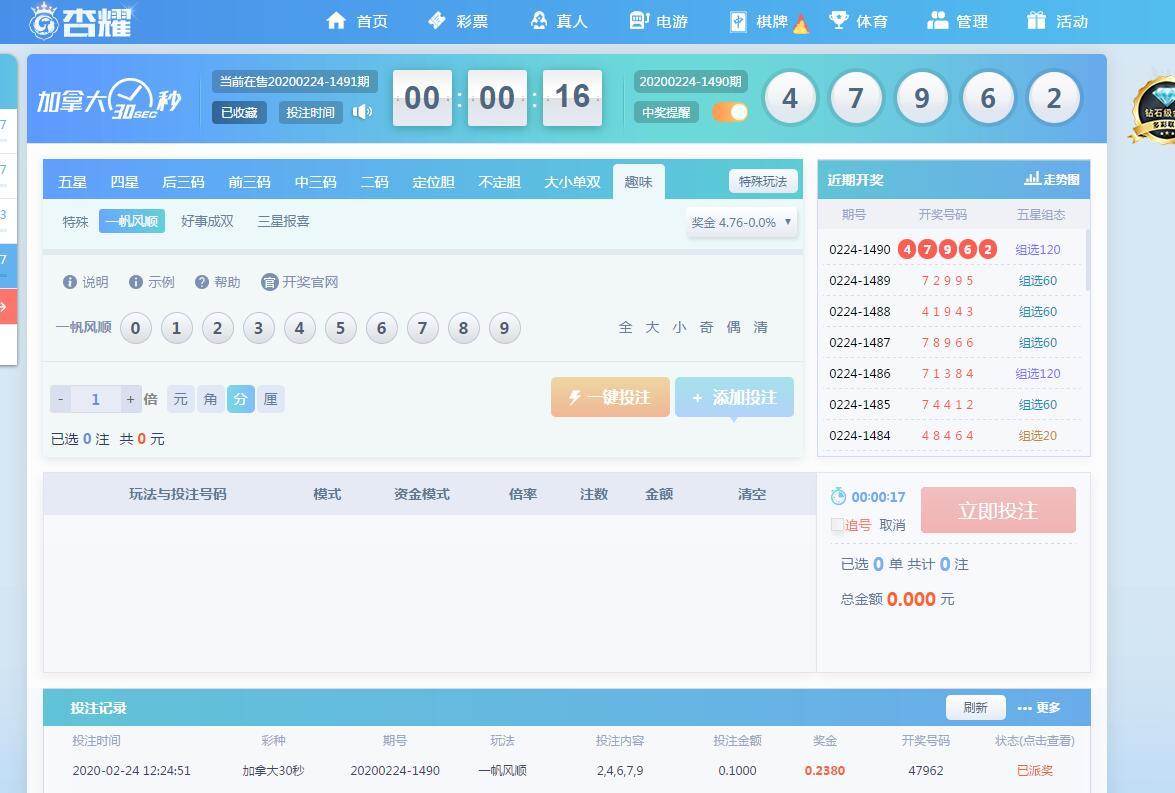1175x793 pixels.
Task: Click the 示例 example icon
Action: pyautogui.click(x=136, y=282)
